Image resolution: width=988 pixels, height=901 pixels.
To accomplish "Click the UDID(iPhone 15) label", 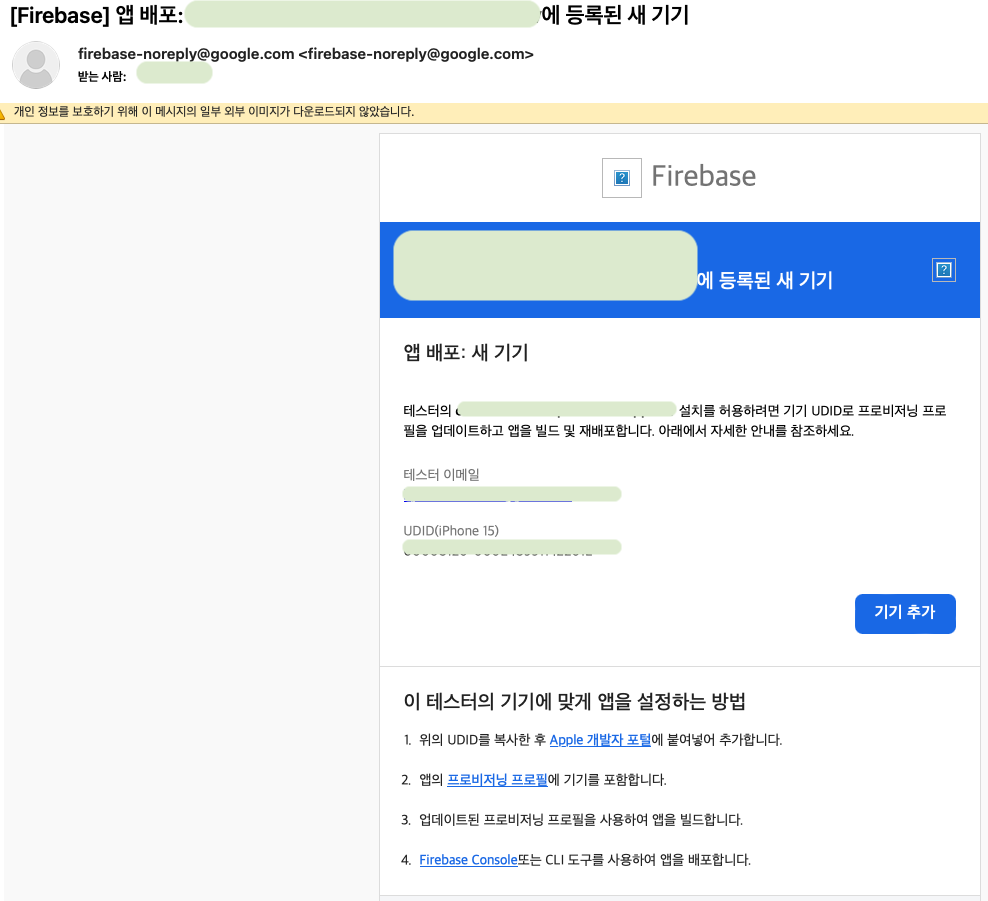I will pos(451,531).
